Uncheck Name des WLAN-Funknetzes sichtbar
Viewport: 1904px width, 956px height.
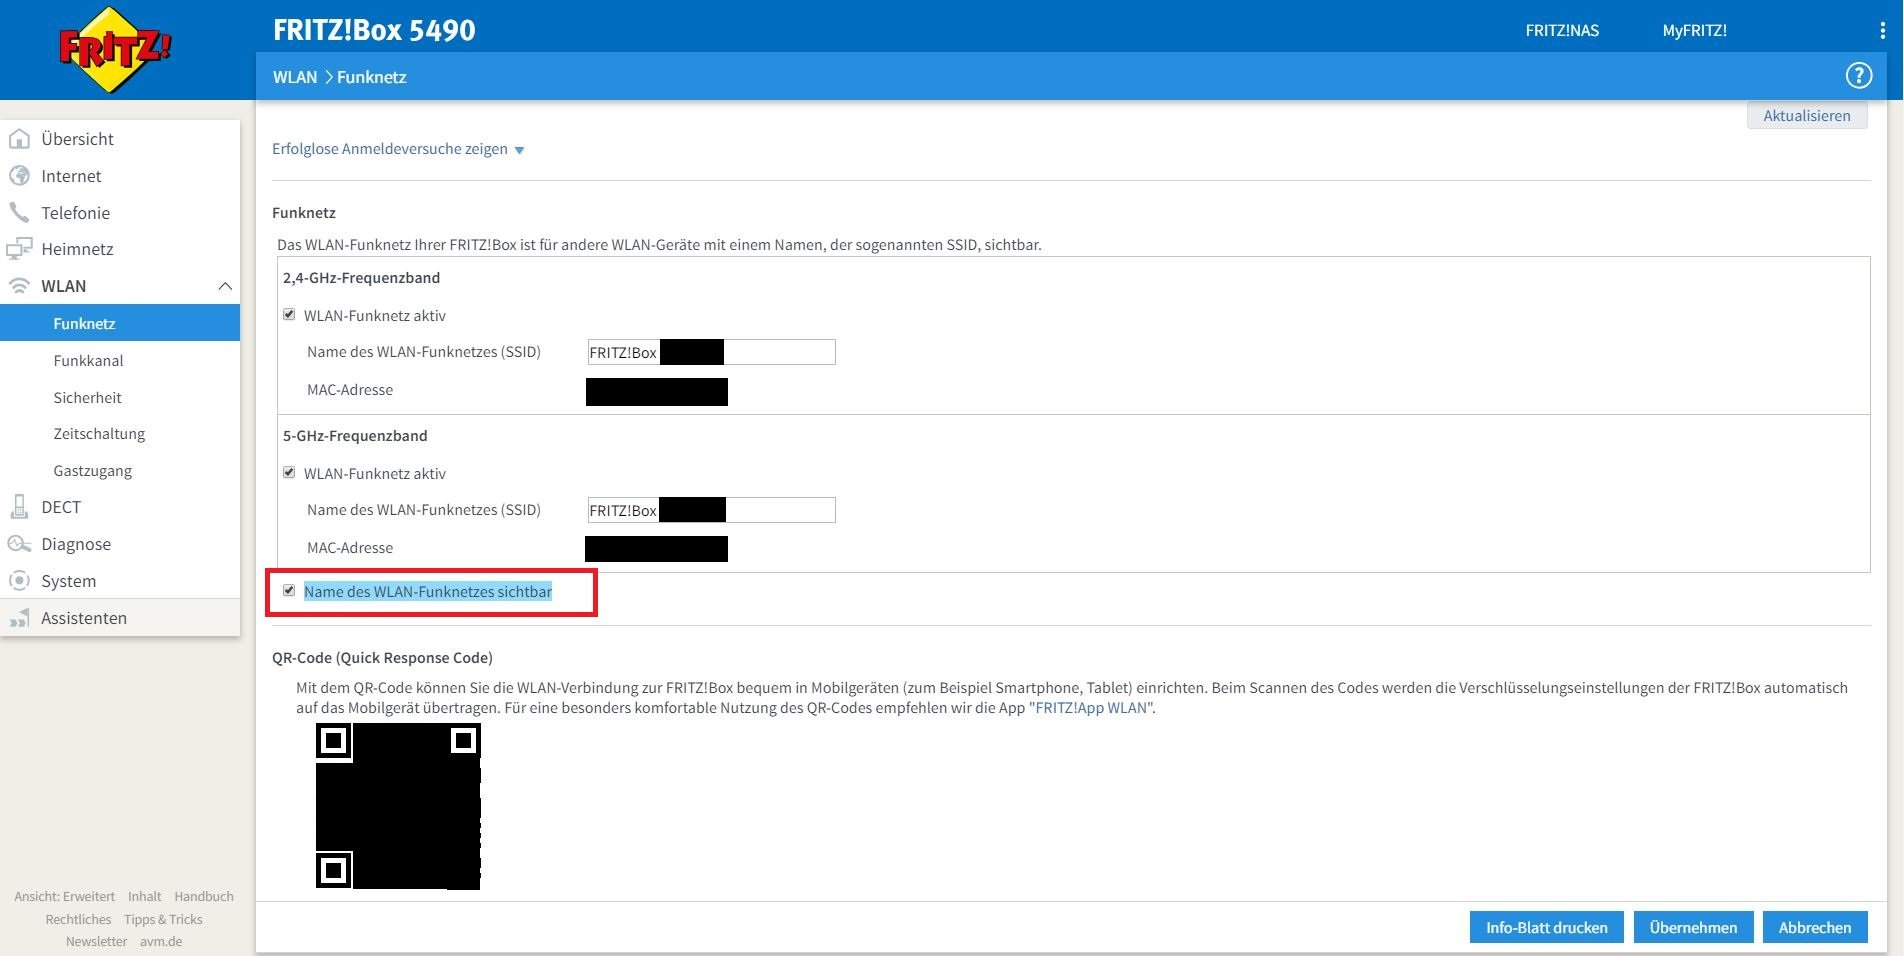tap(289, 590)
